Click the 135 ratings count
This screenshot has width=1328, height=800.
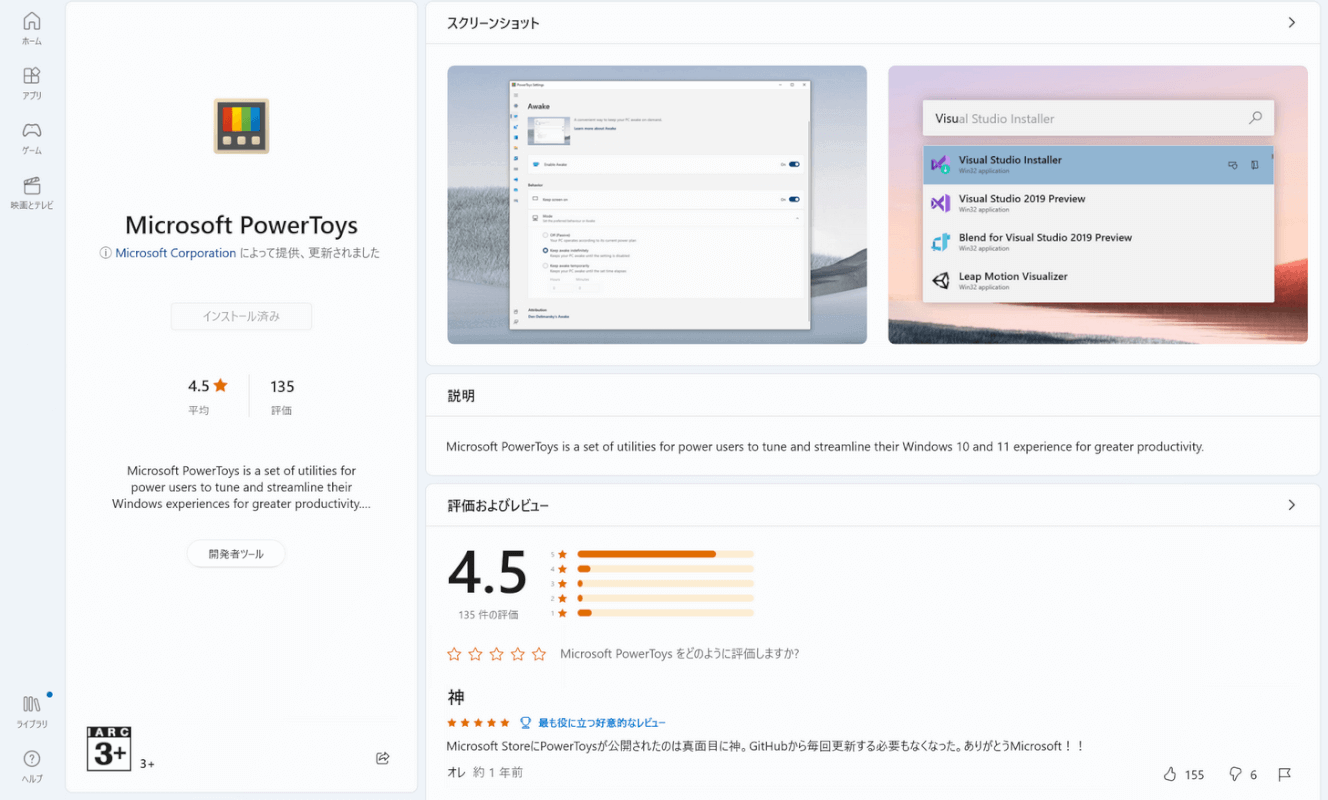[282, 387]
